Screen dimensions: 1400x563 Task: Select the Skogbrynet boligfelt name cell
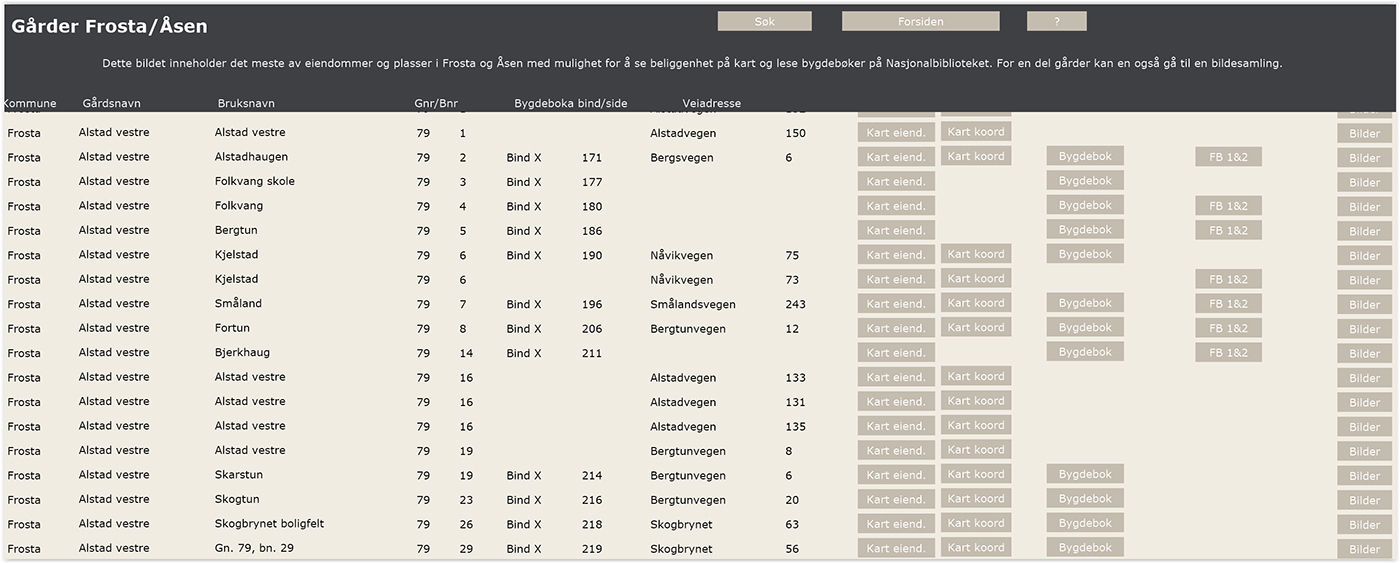[270, 524]
